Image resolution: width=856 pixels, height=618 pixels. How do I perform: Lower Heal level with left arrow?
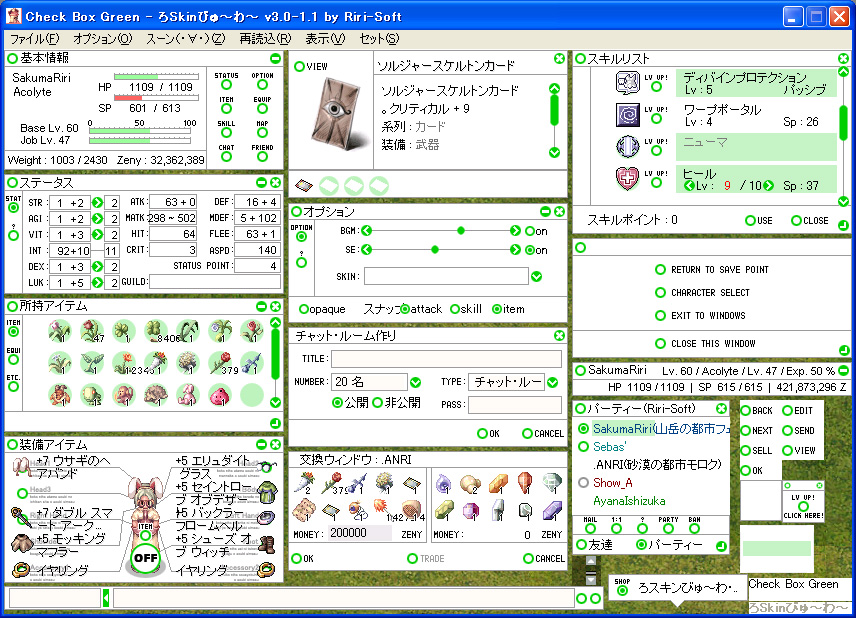(689, 186)
